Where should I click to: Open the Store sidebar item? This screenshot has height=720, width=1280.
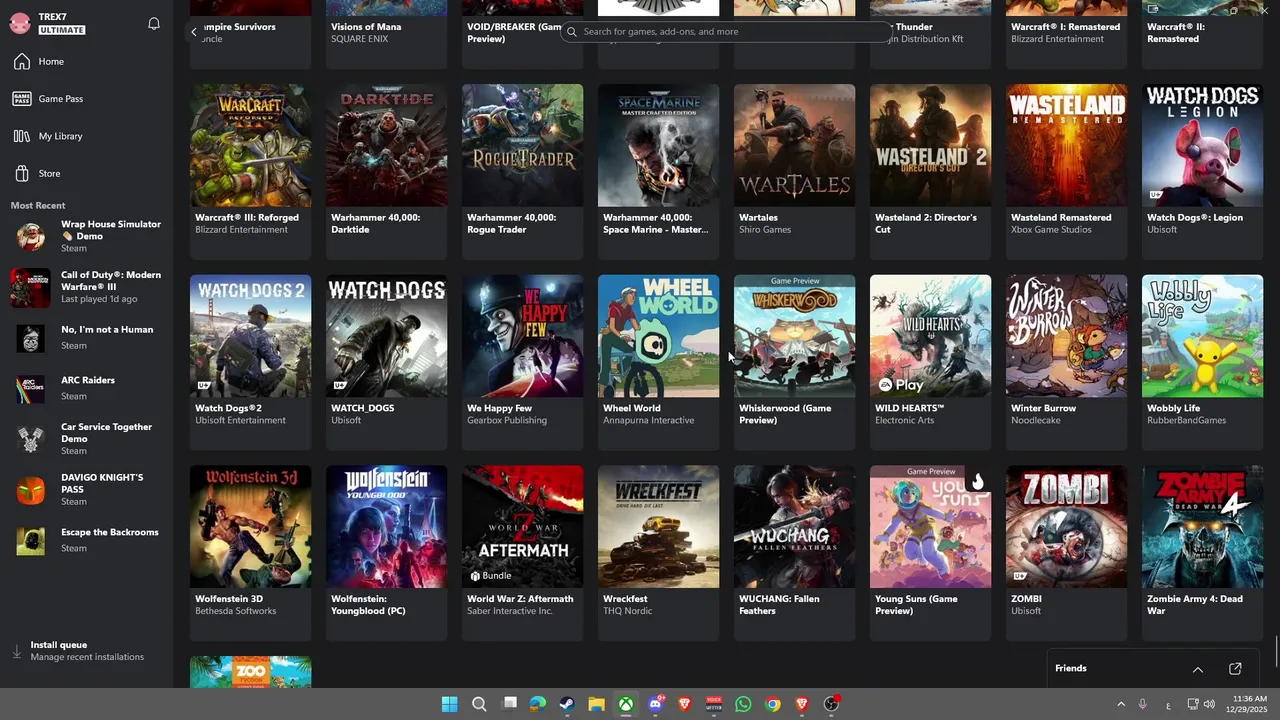coord(86,173)
